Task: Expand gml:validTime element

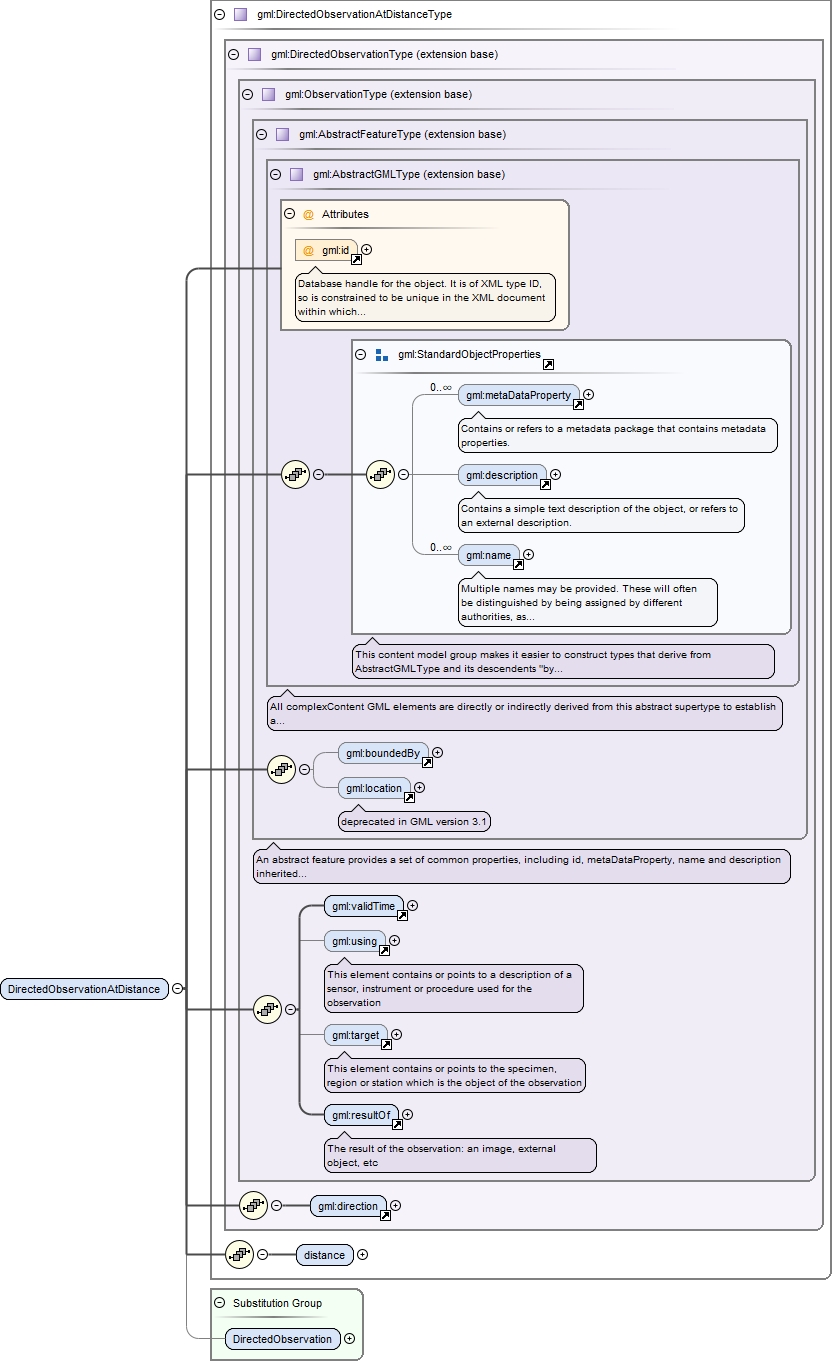Action: pos(412,906)
